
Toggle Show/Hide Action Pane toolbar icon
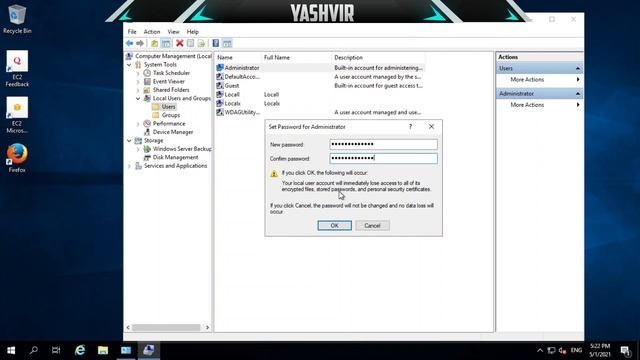point(227,43)
